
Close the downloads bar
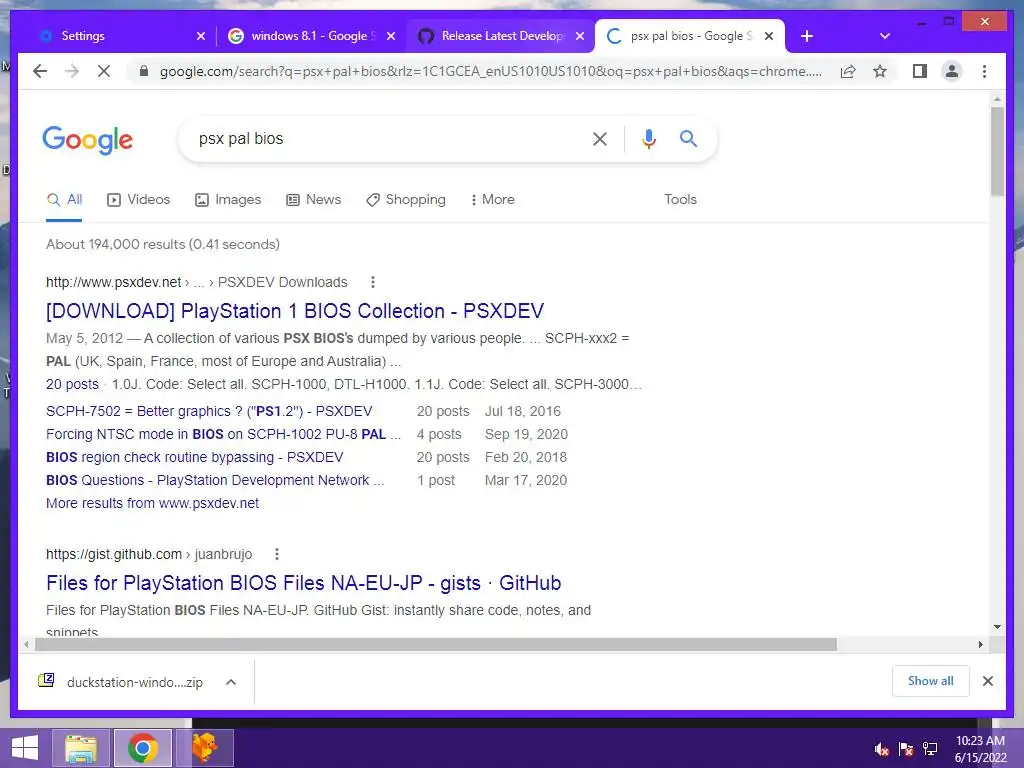click(x=987, y=681)
